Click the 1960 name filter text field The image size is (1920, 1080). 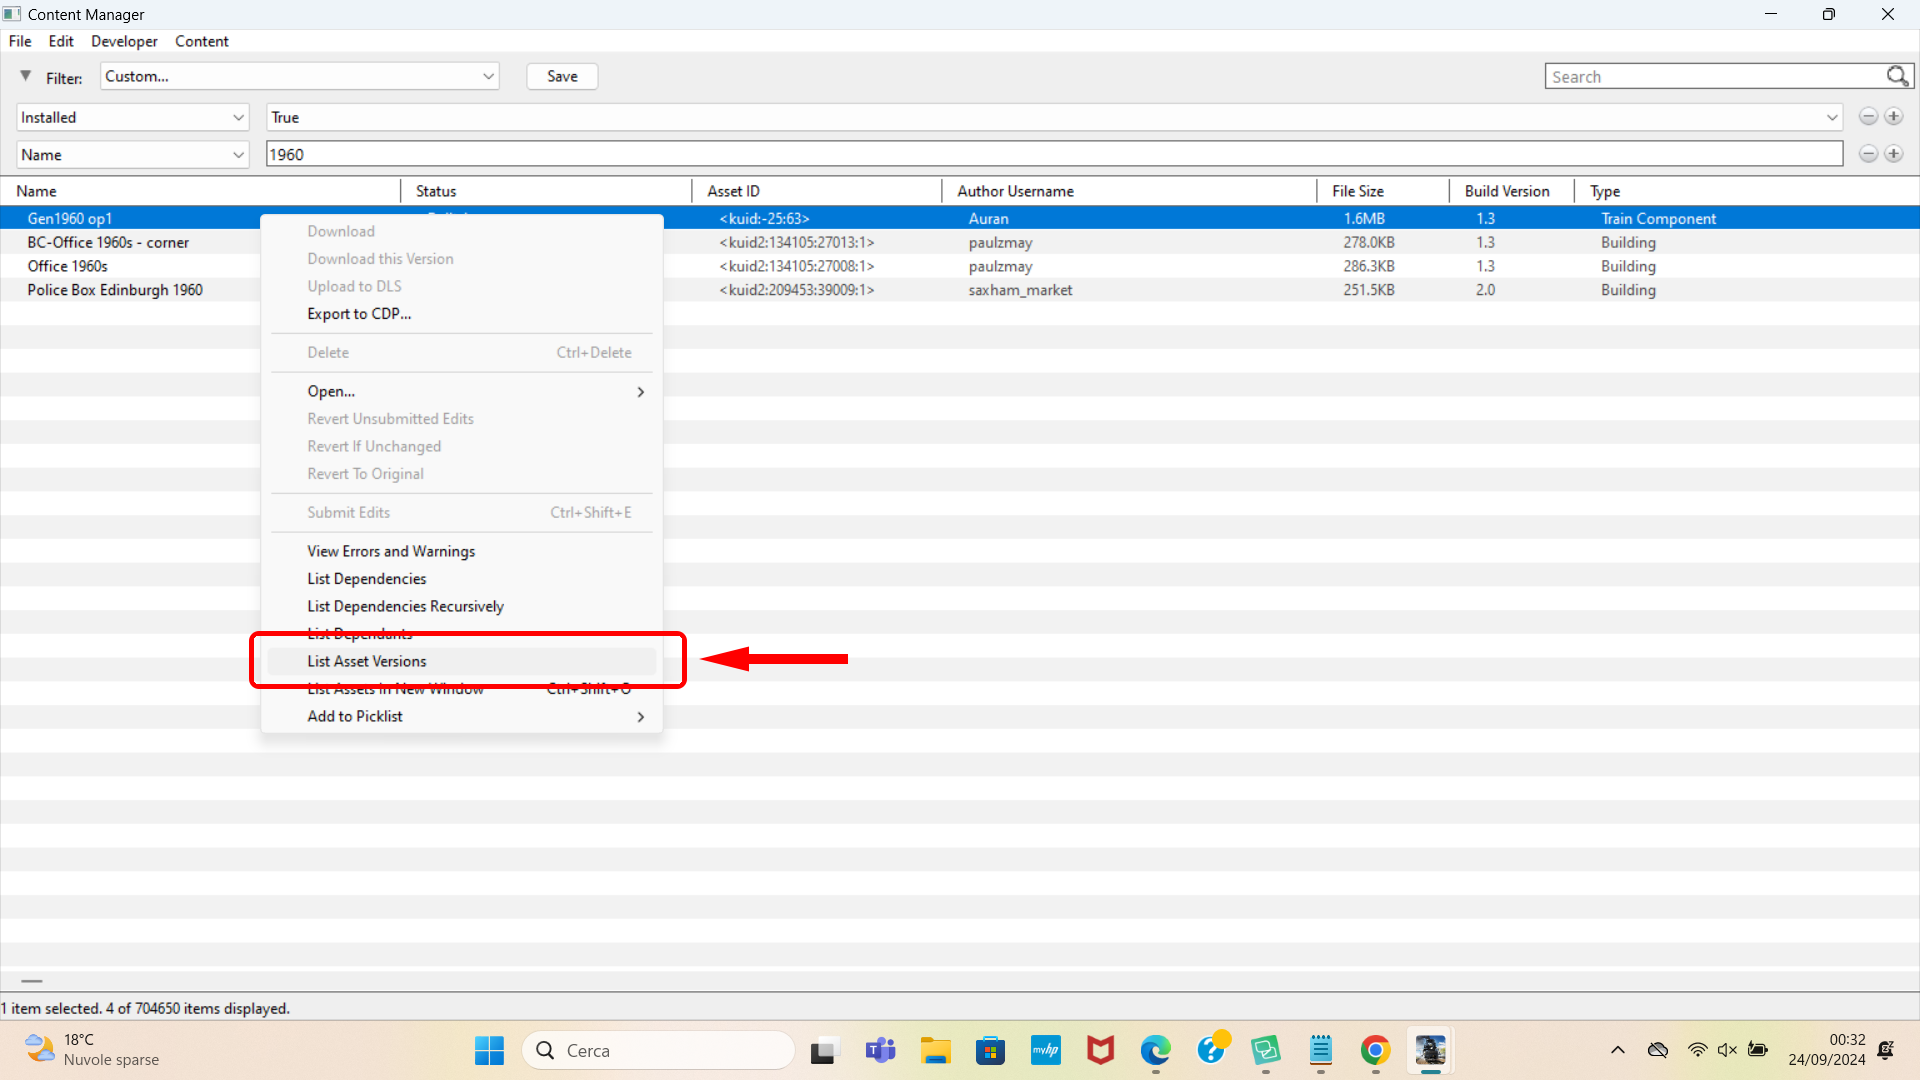click(x=1054, y=154)
